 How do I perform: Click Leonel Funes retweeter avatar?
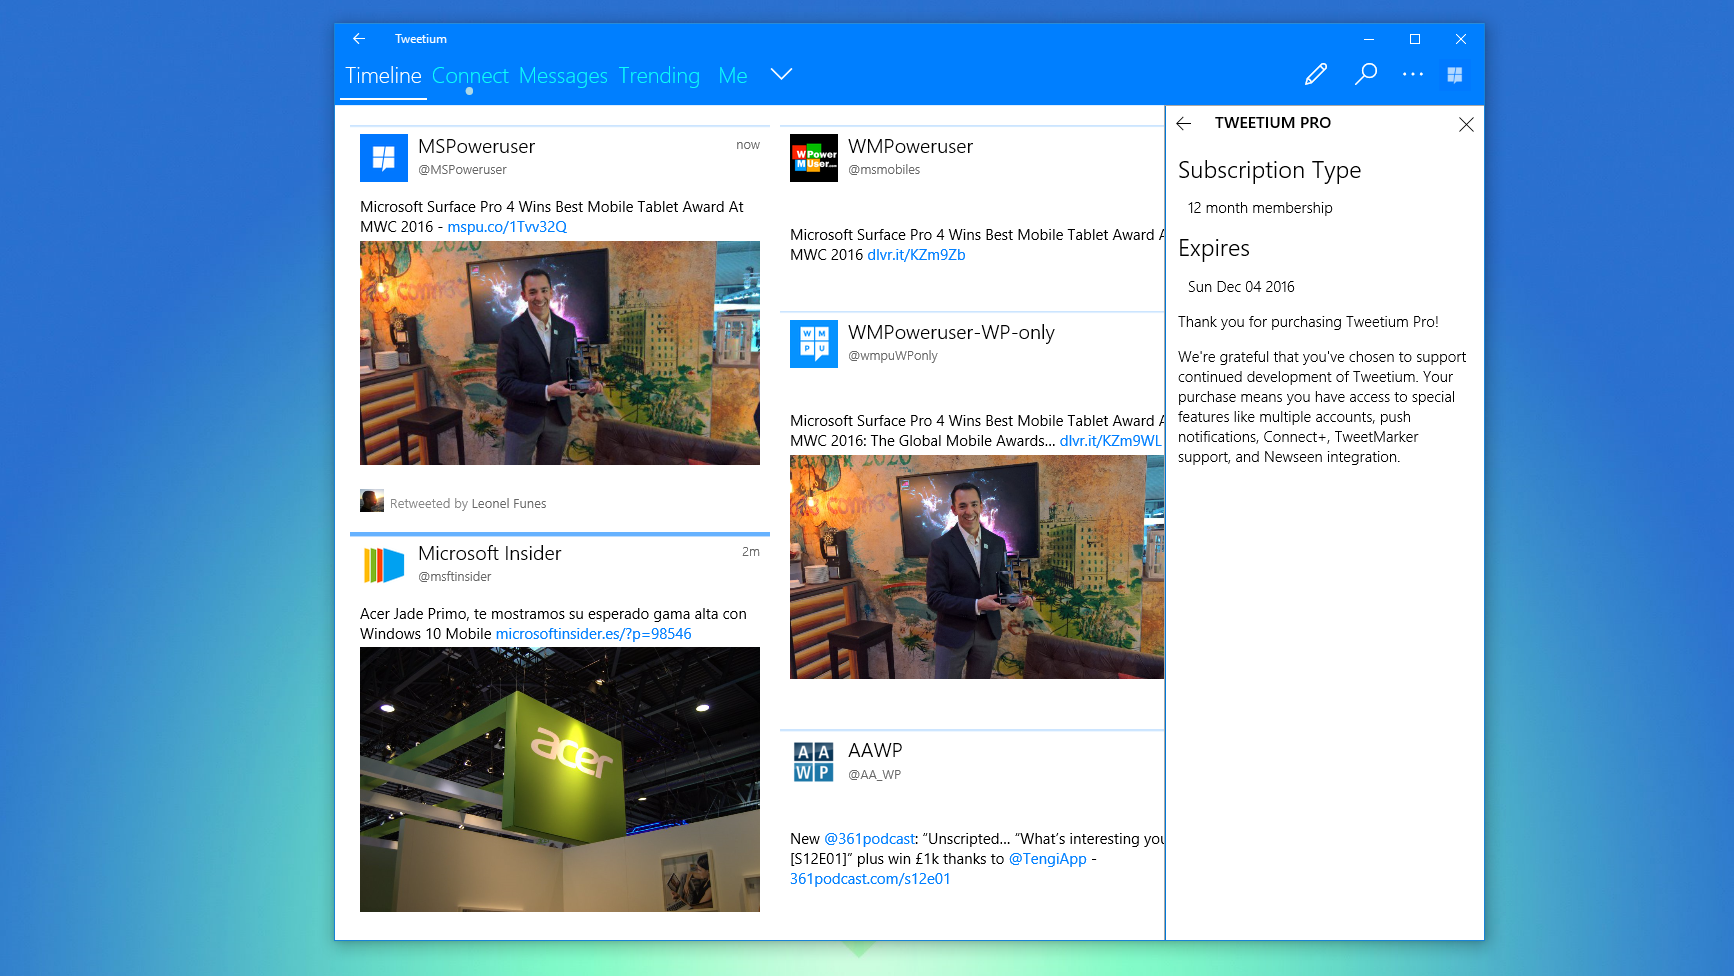tap(372, 501)
